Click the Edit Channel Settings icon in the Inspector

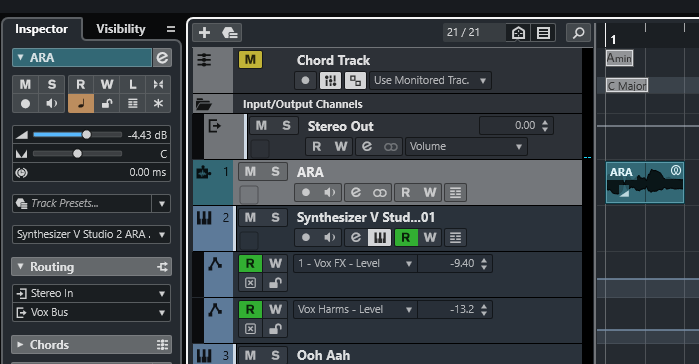162,57
